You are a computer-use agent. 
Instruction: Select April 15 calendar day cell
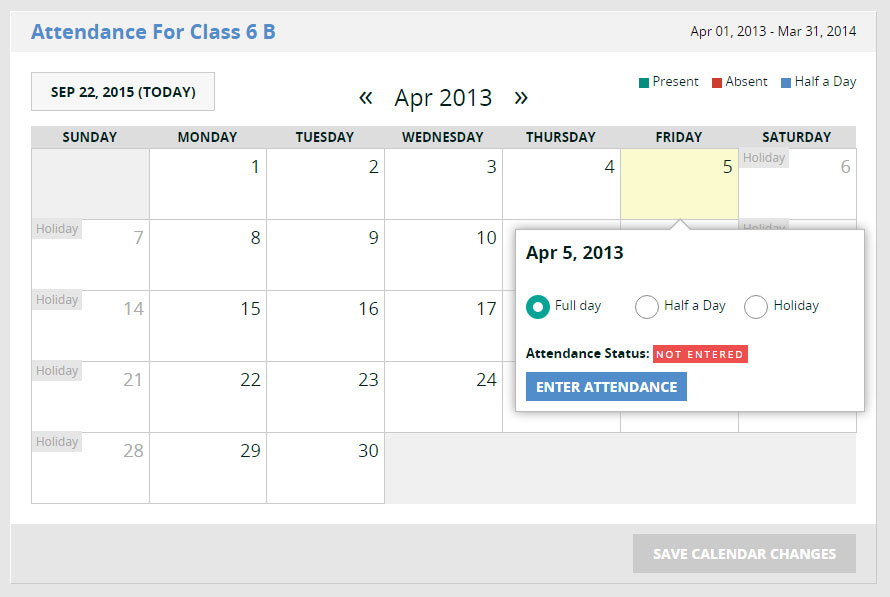pos(208,326)
